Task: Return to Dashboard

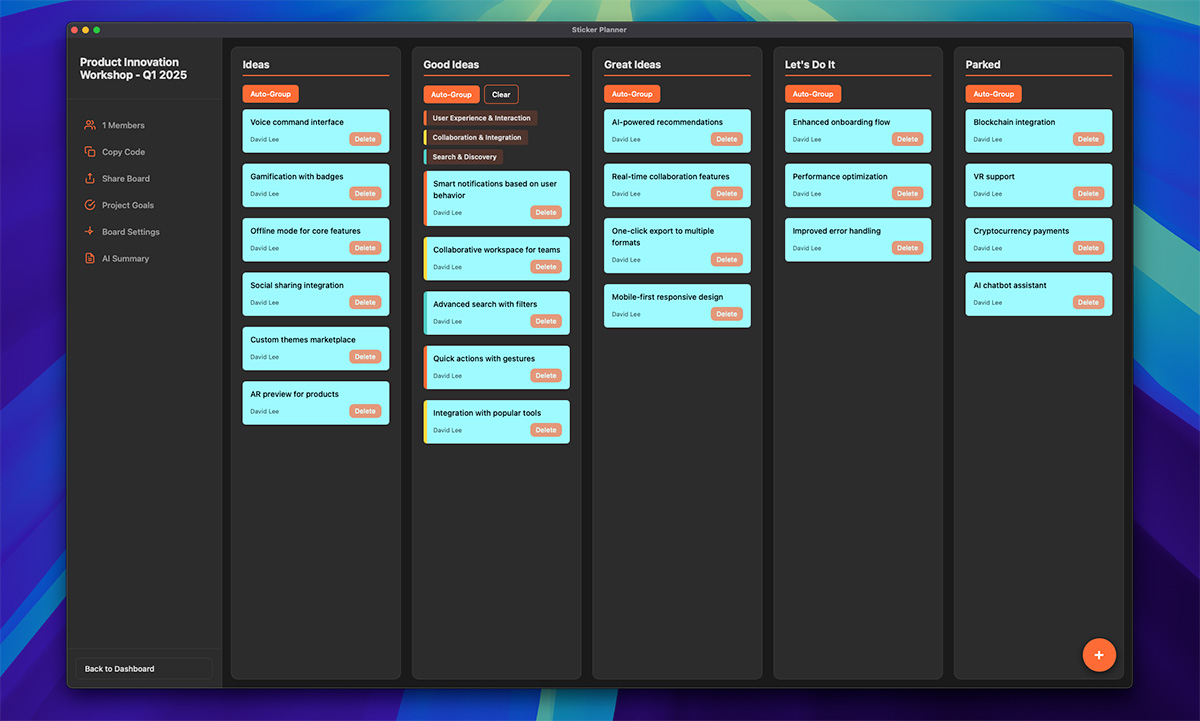Action: tap(142, 668)
